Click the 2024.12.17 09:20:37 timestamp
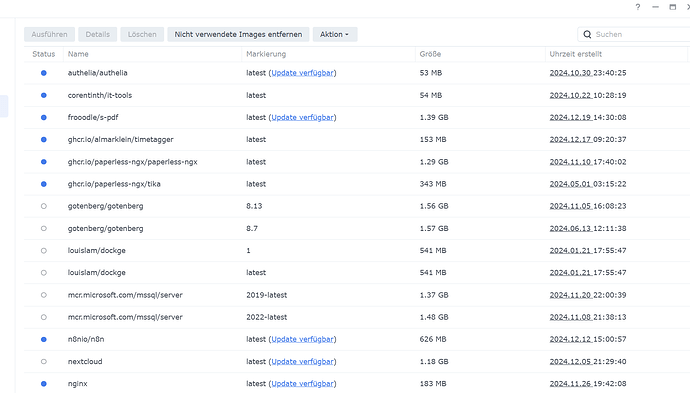This screenshot has height=393, width=690. pos(587,140)
